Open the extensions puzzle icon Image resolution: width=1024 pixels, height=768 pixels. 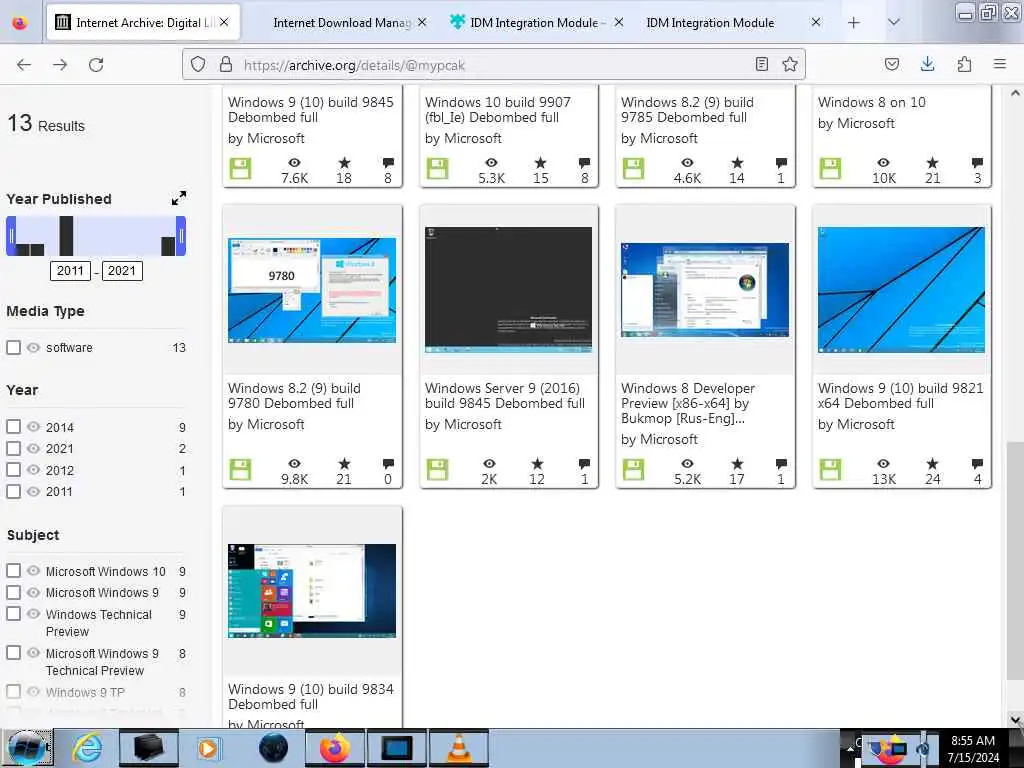point(964,64)
